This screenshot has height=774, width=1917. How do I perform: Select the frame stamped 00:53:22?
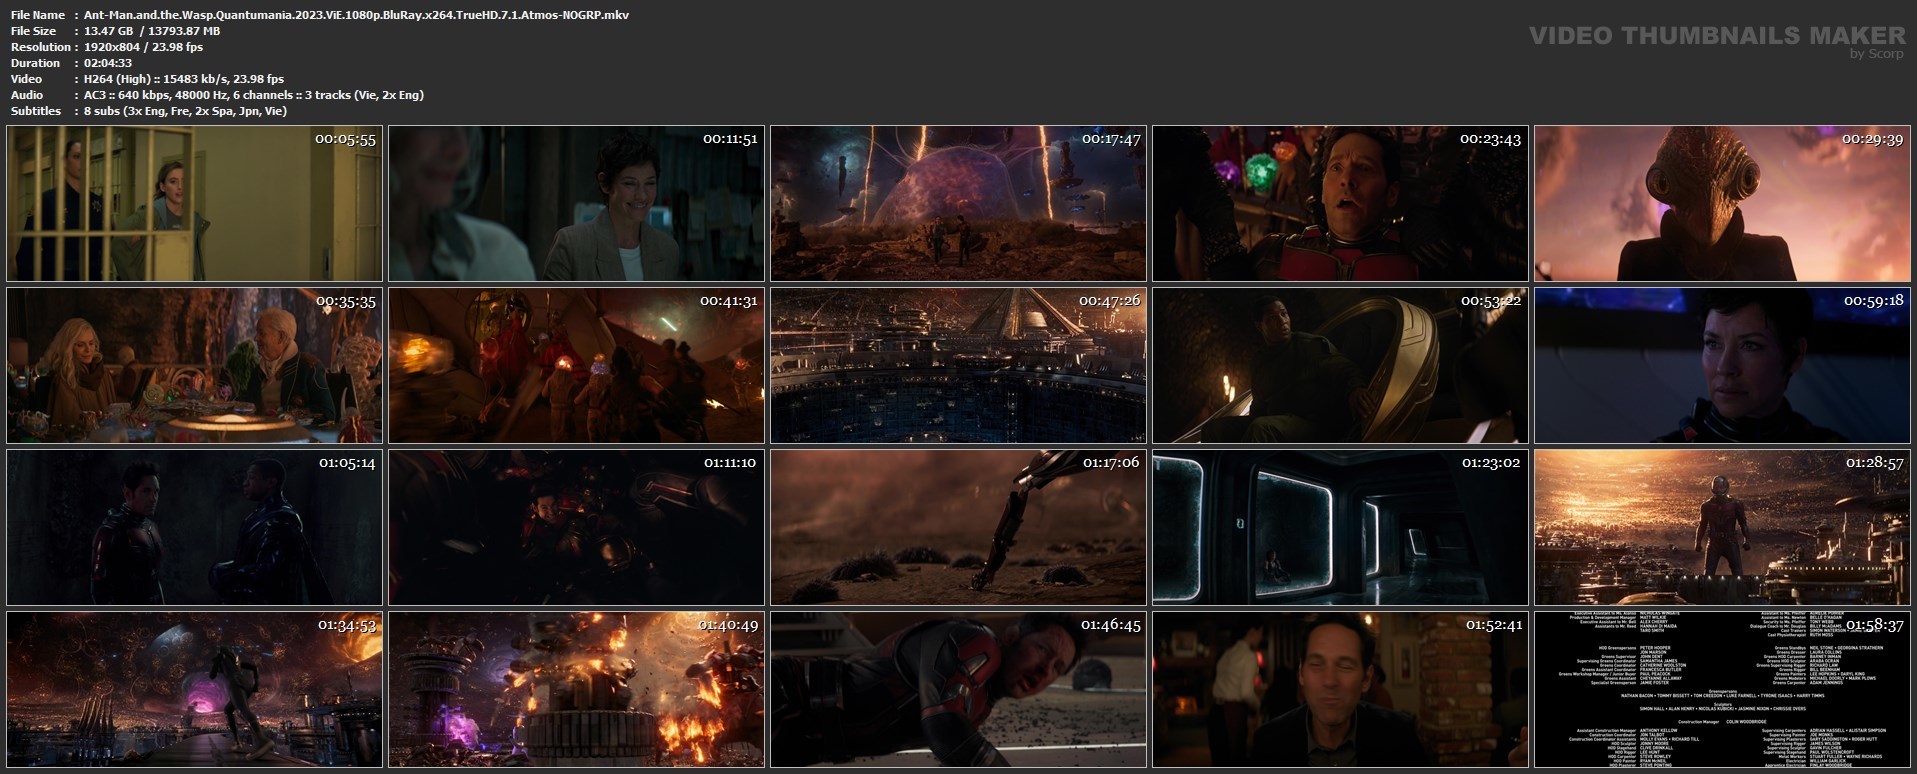click(1340, 365)
